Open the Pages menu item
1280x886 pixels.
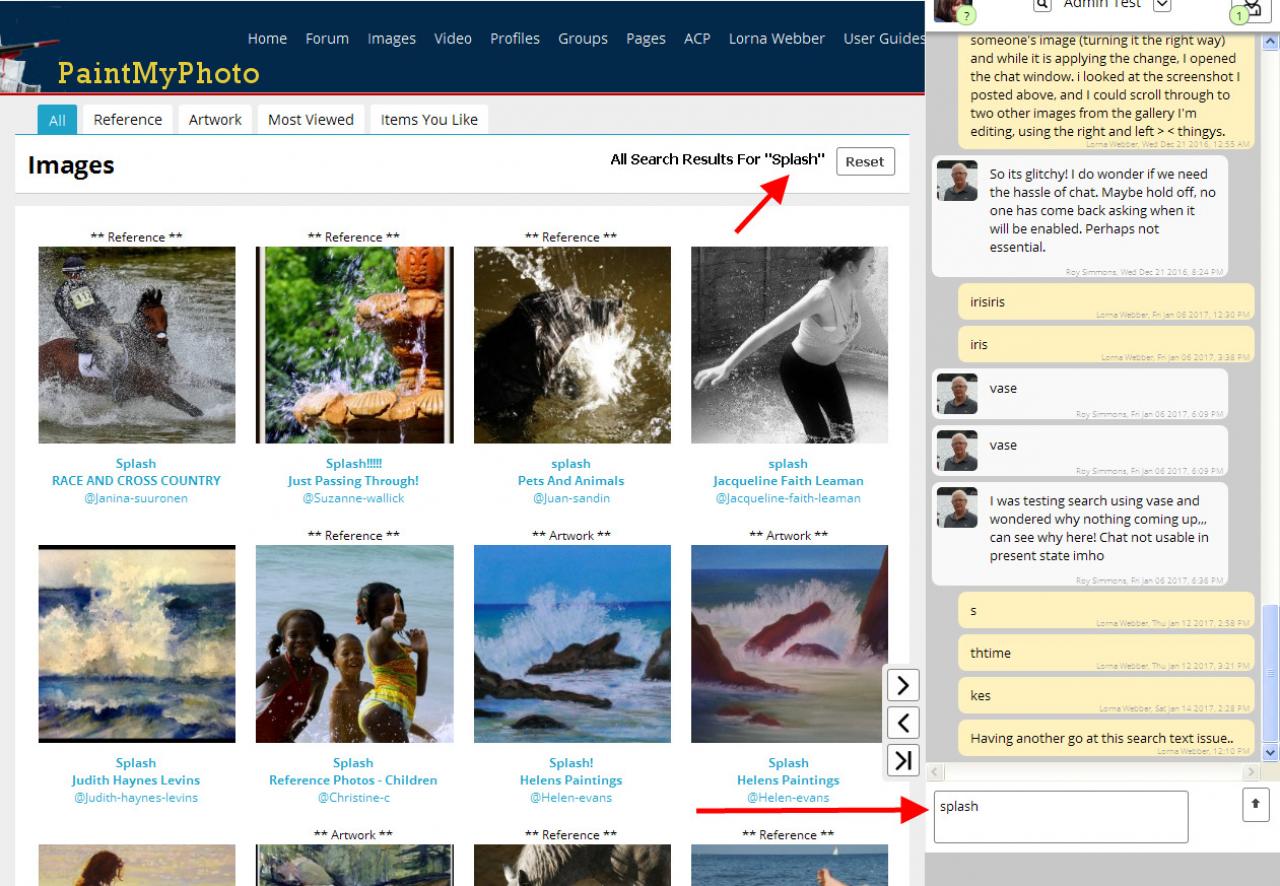point(646,39)
